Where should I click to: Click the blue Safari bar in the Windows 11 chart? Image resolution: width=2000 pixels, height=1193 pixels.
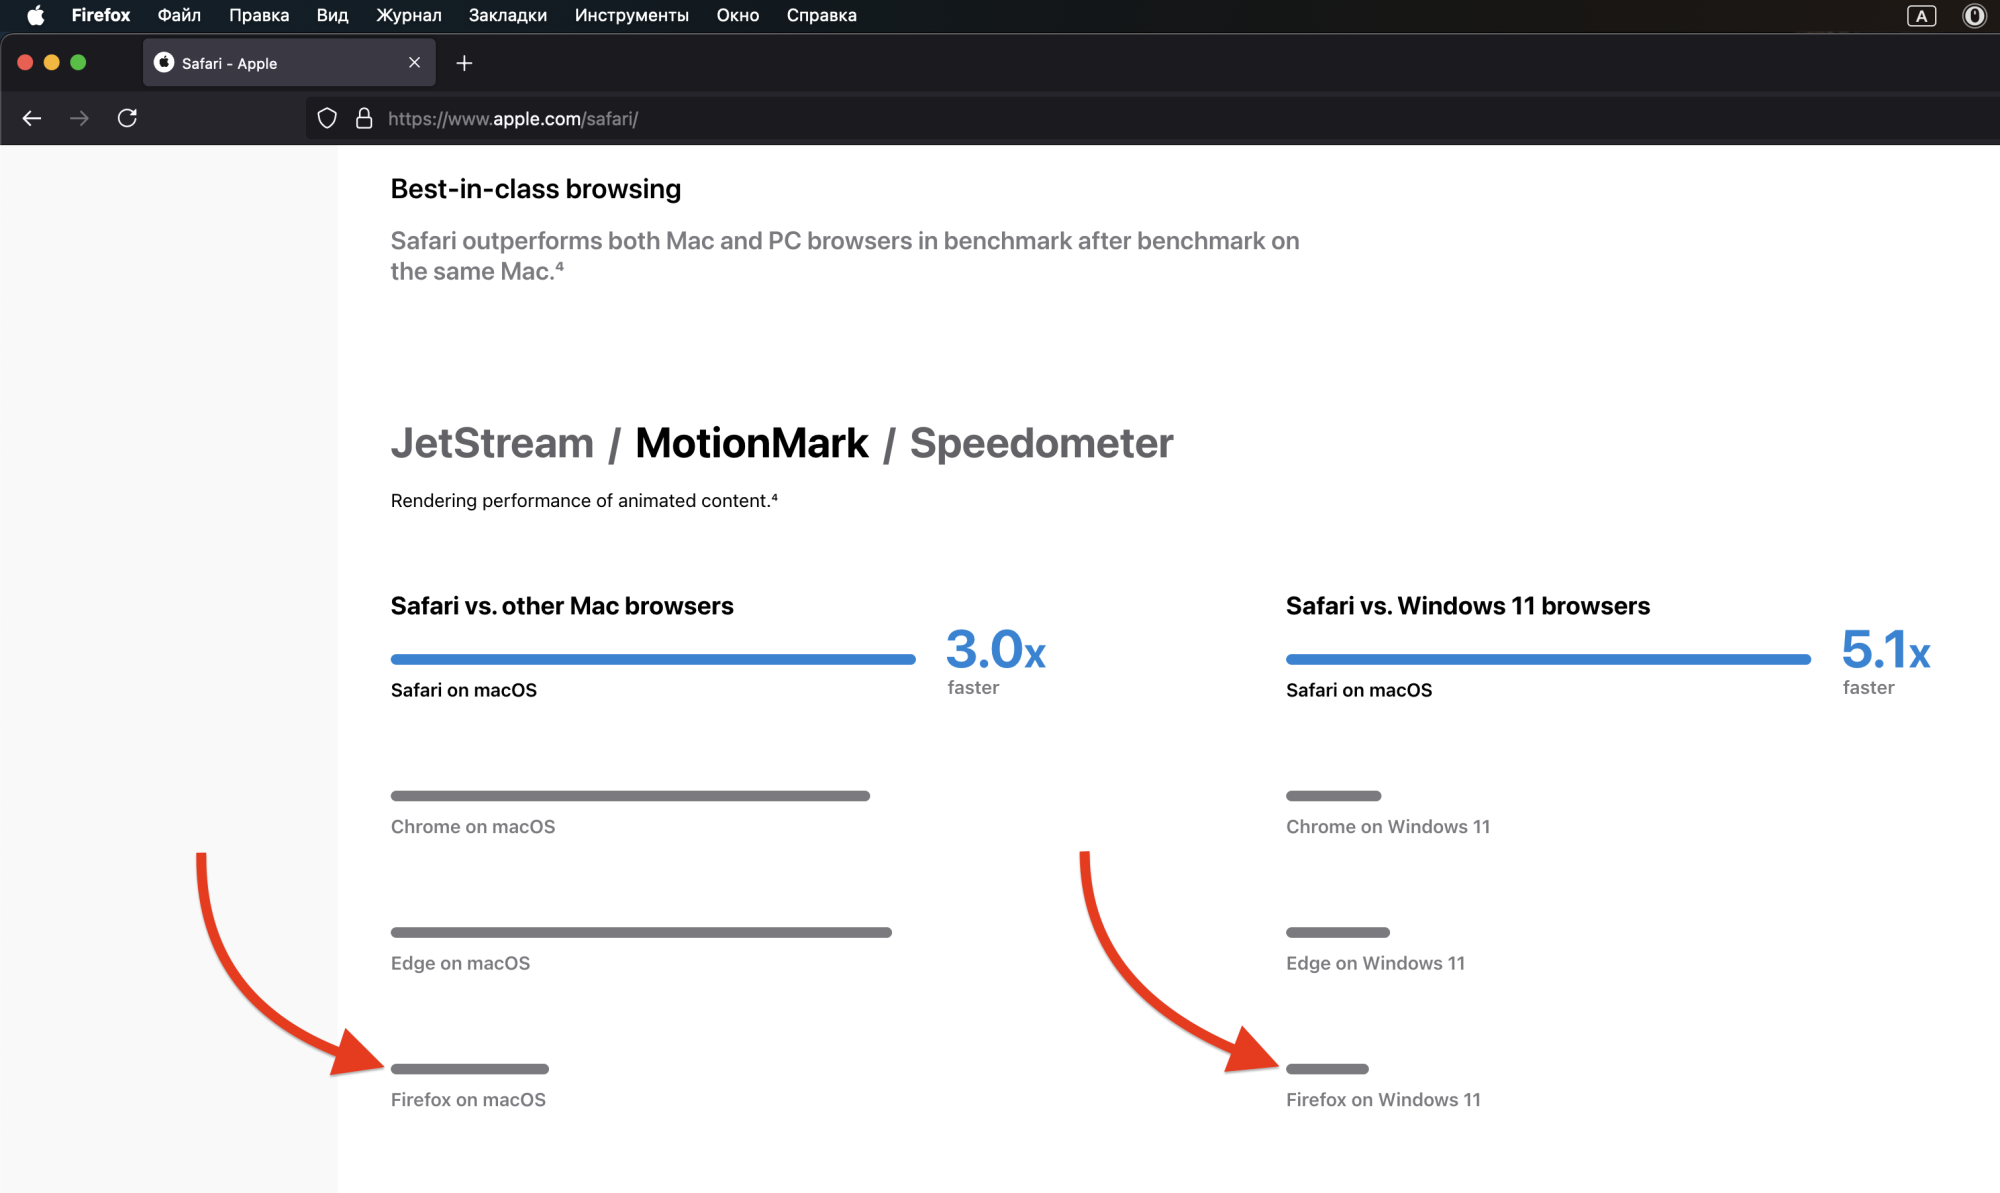[1548, 659]
